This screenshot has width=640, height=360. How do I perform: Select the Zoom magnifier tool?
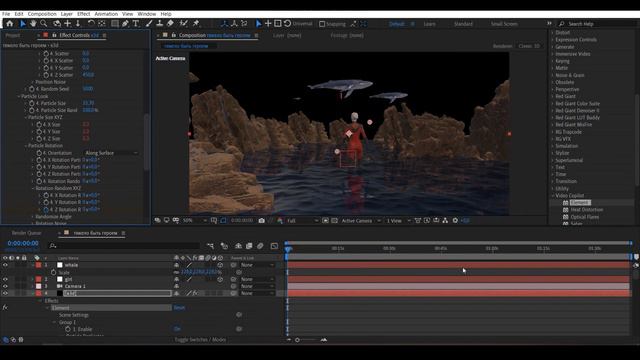(44, 24)
